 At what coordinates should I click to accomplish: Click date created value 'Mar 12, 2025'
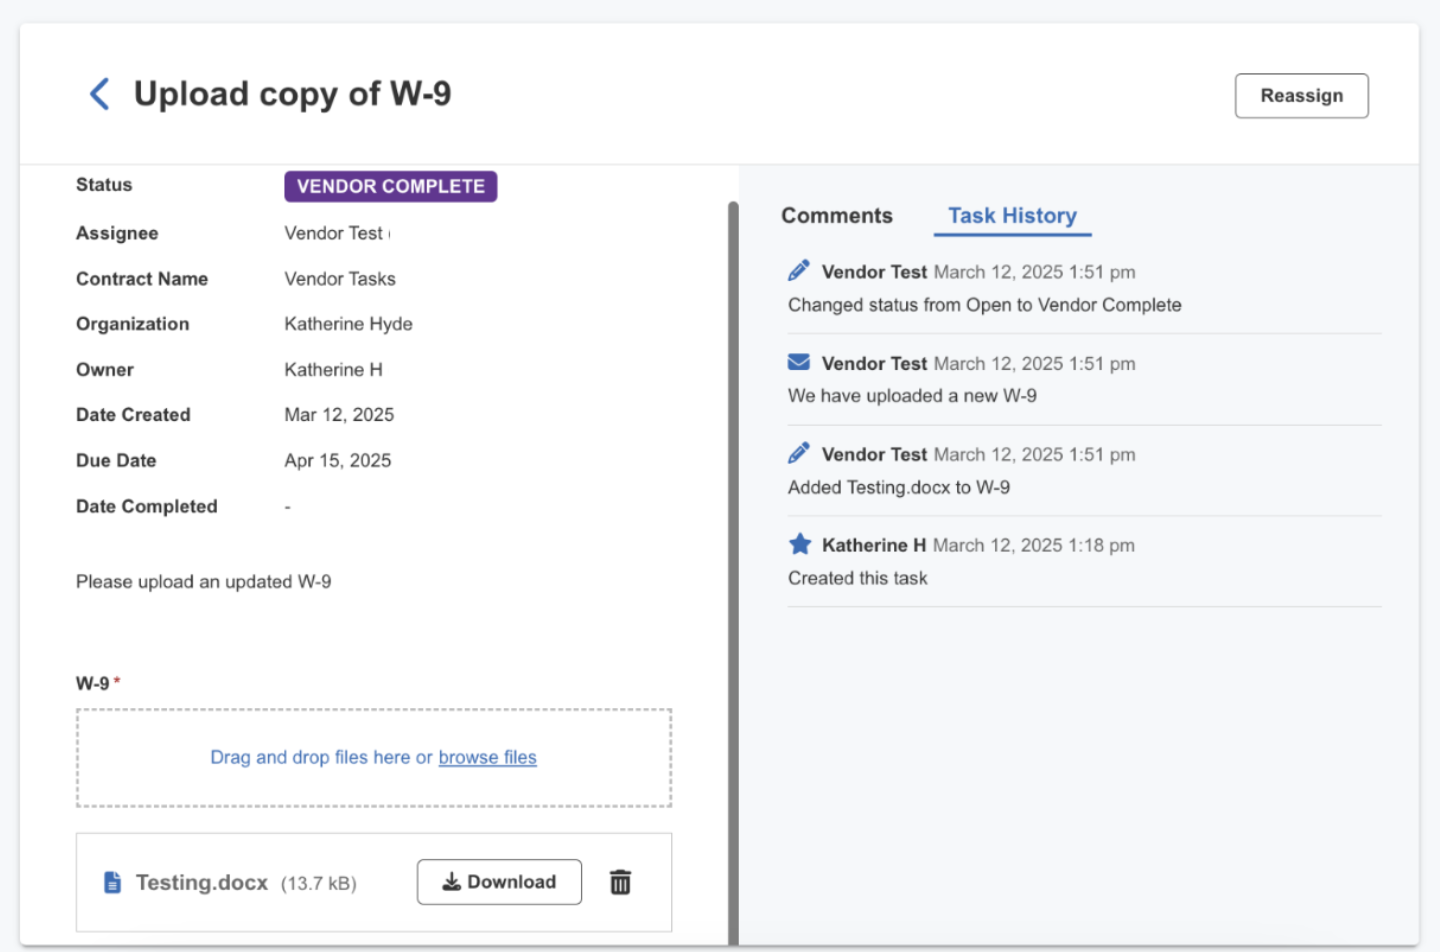[x=339, y=415]
